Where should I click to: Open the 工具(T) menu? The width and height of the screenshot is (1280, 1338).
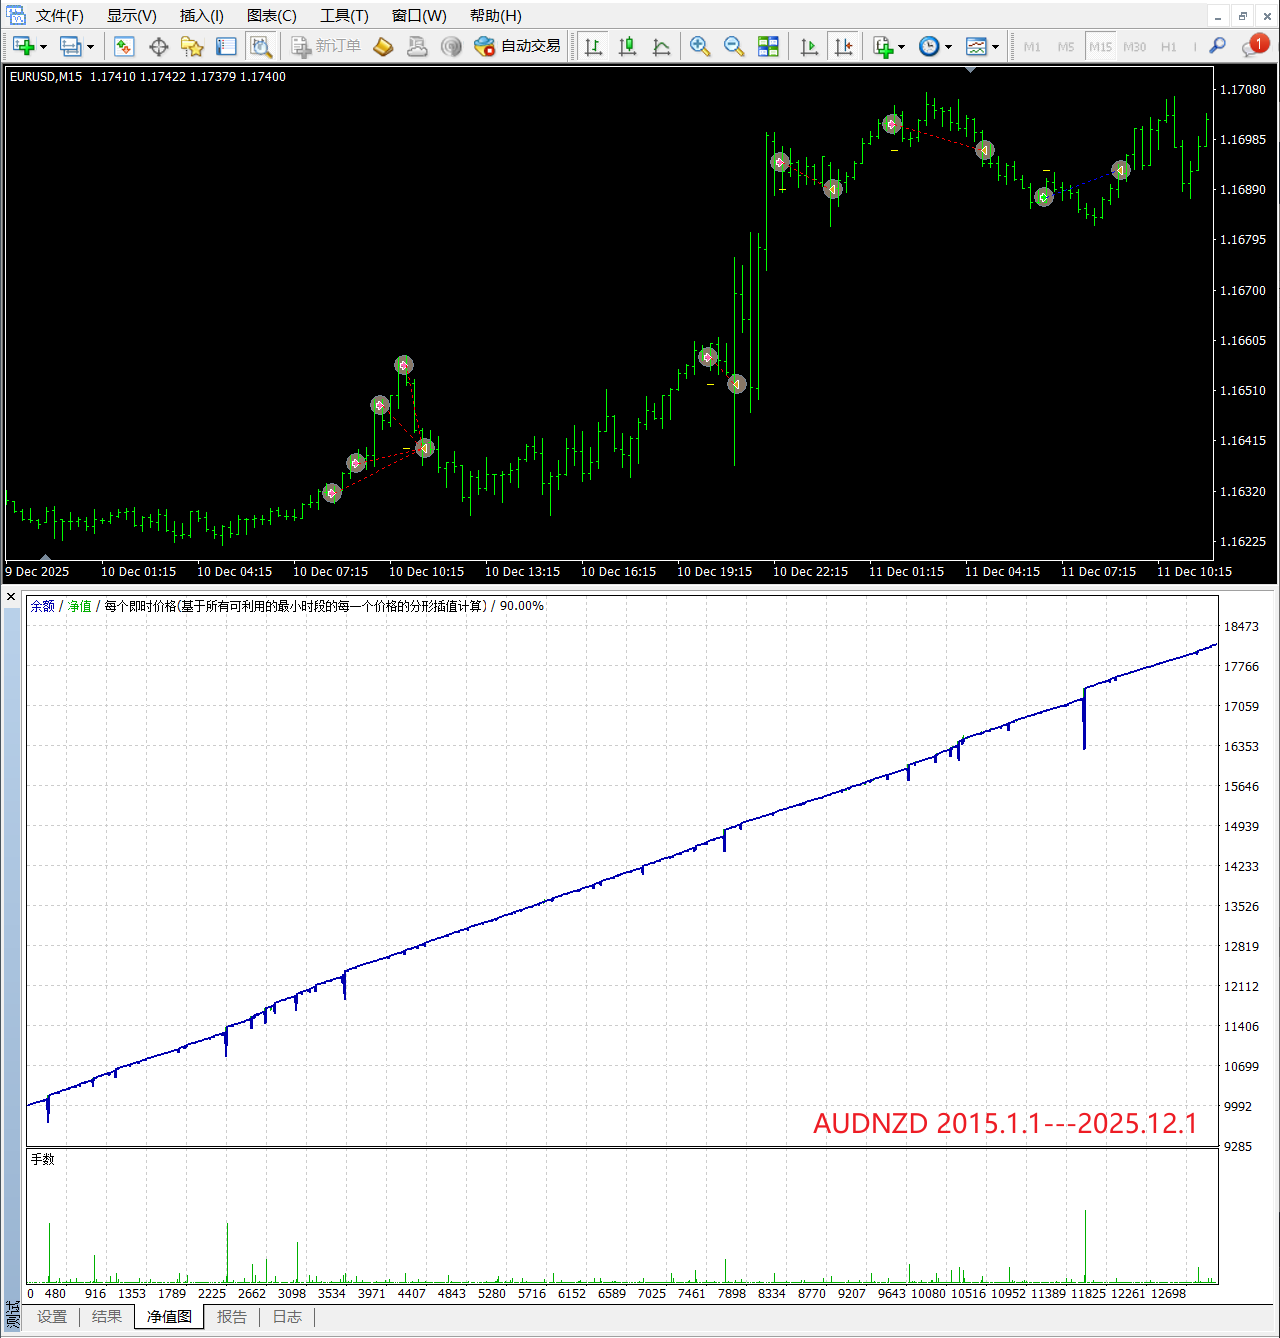tap(344, 16)
